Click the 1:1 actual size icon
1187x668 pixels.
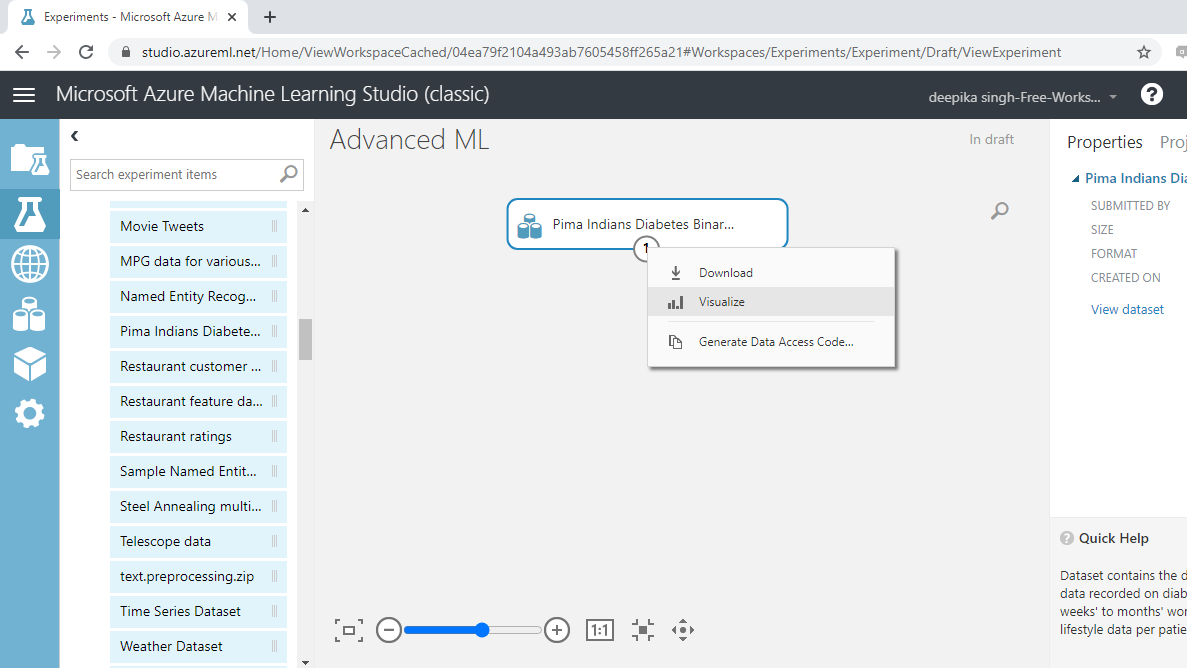[x=600, y=630]
